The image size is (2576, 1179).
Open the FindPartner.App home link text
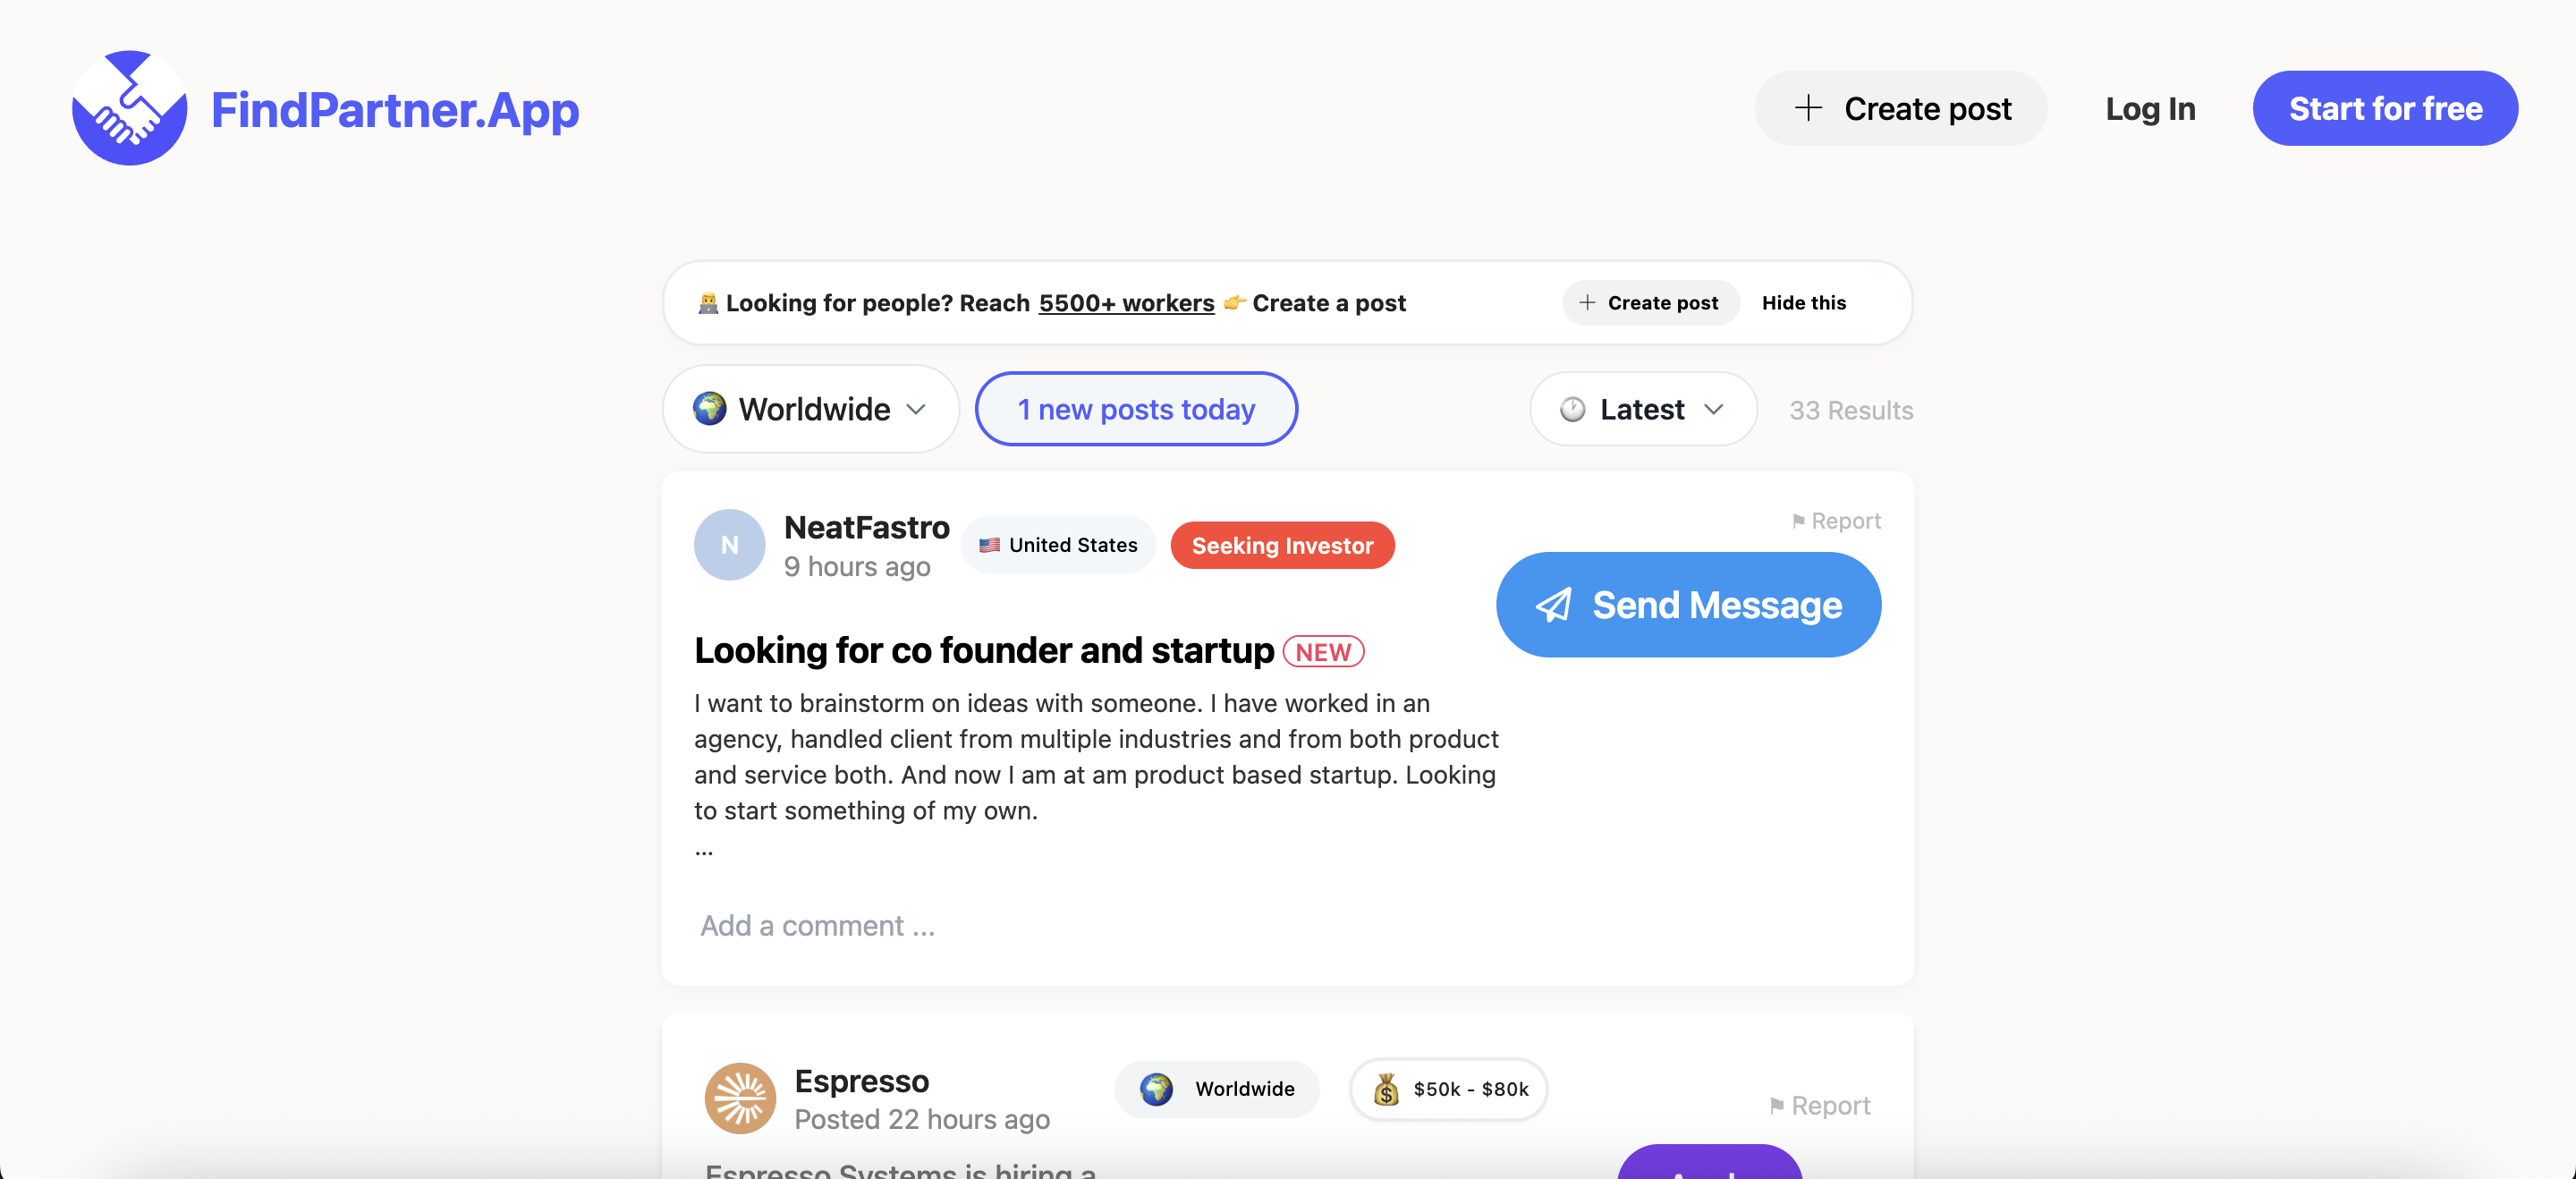point(395,109)
